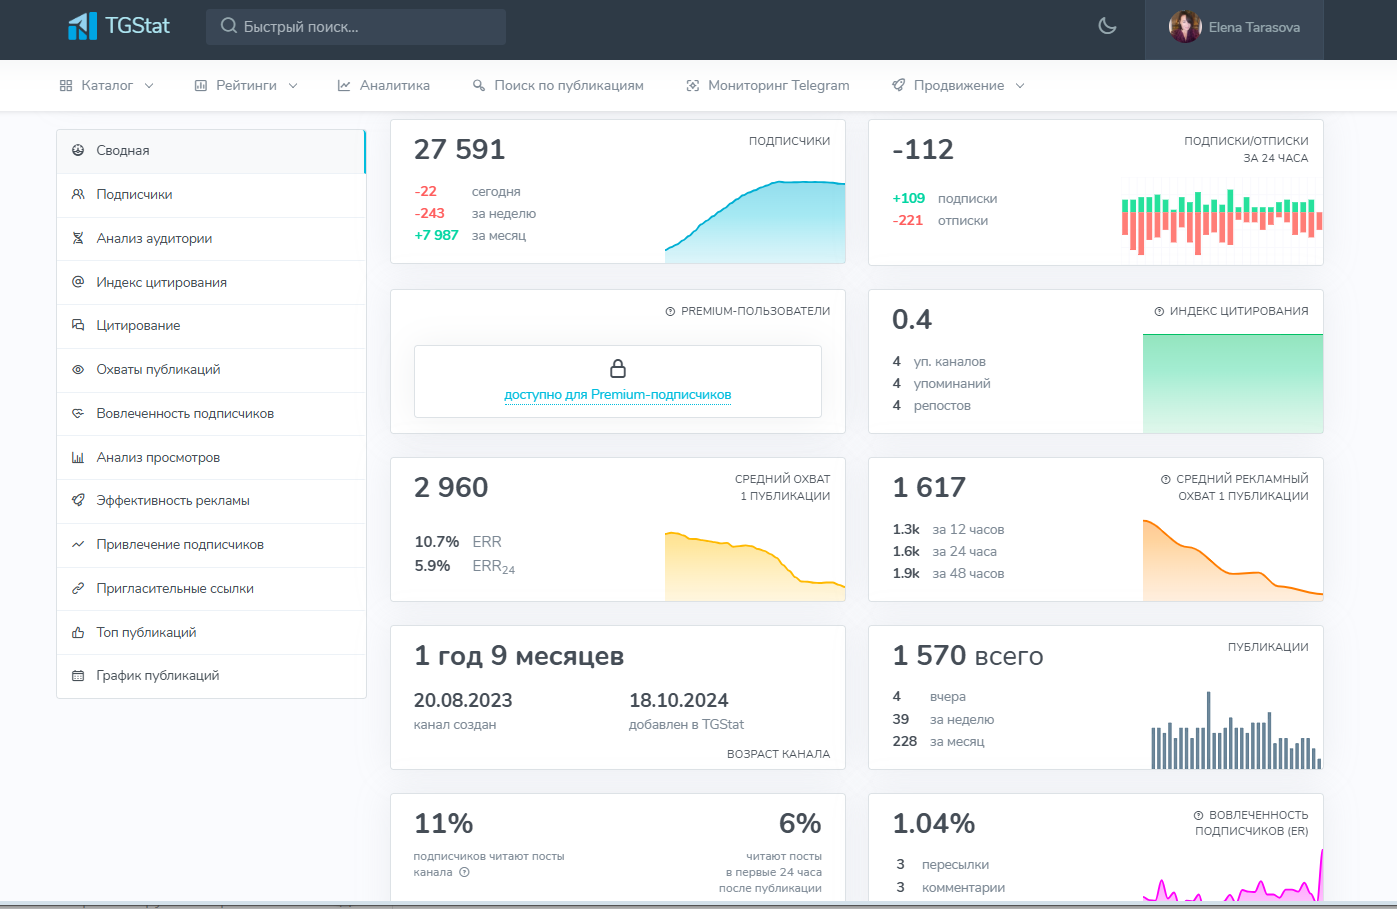Open Мониторинг Telegram from top navigation
1397x909 pixels.
768,86
